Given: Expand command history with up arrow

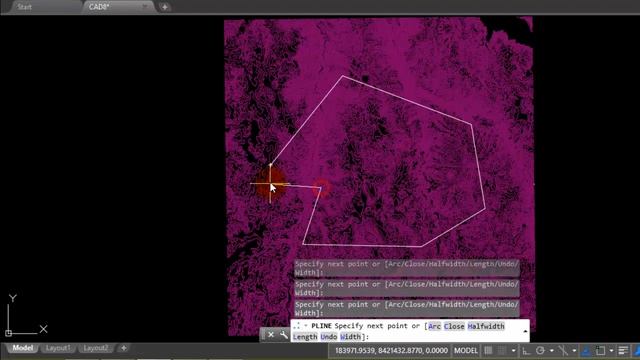Looking at the screenshot, I should click(525, 331).
